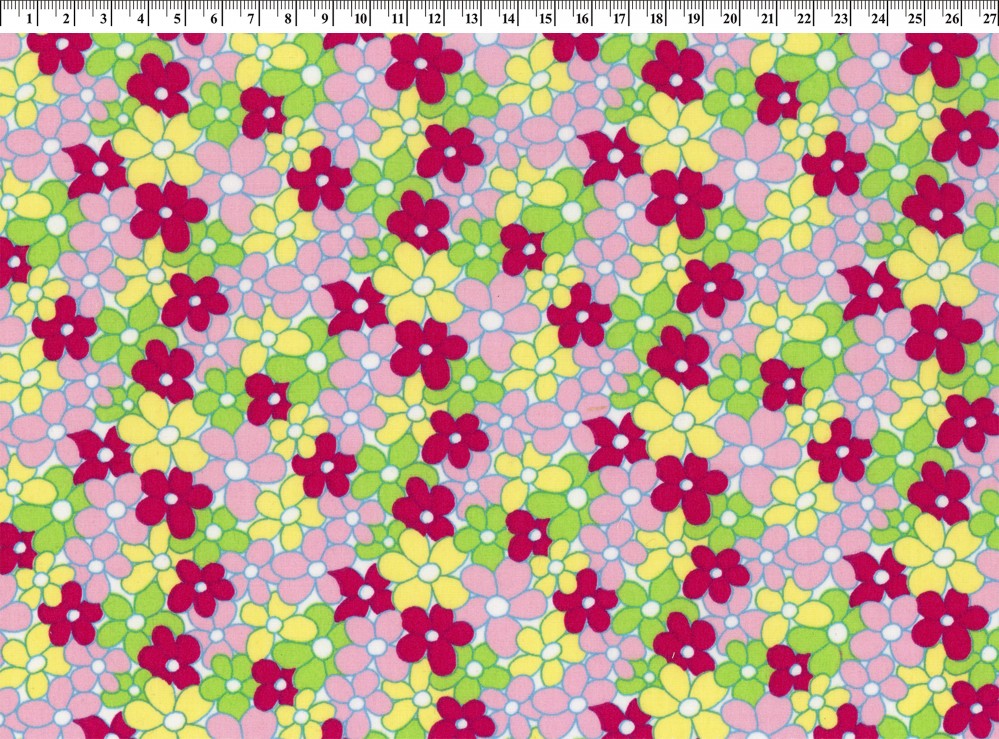Pick the ruler label 20
This screenshot has width=999, height=739.
coord(730,19)
